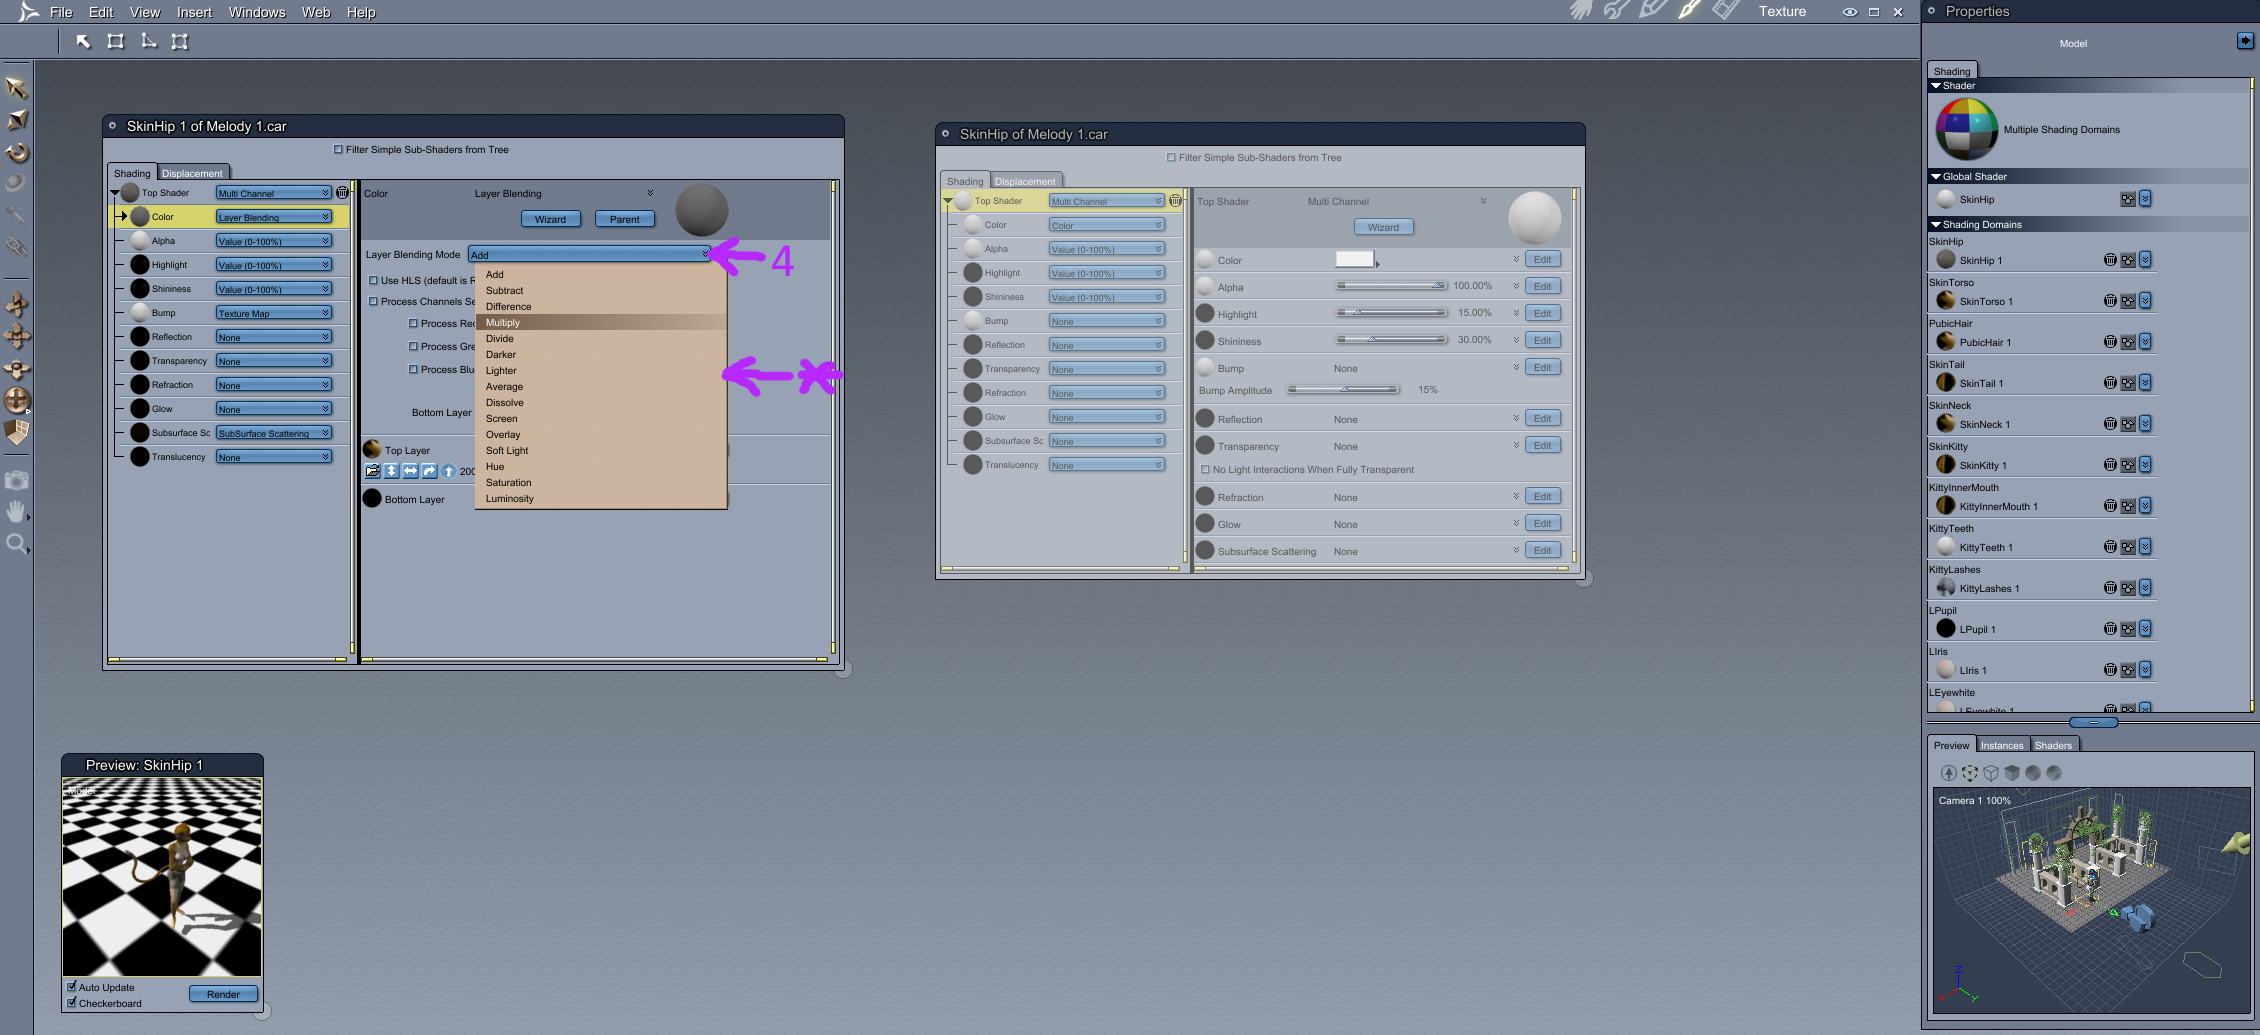Open Bump channel Texture Map dropdown
2260x1035 pixels.
click(273, 313)
